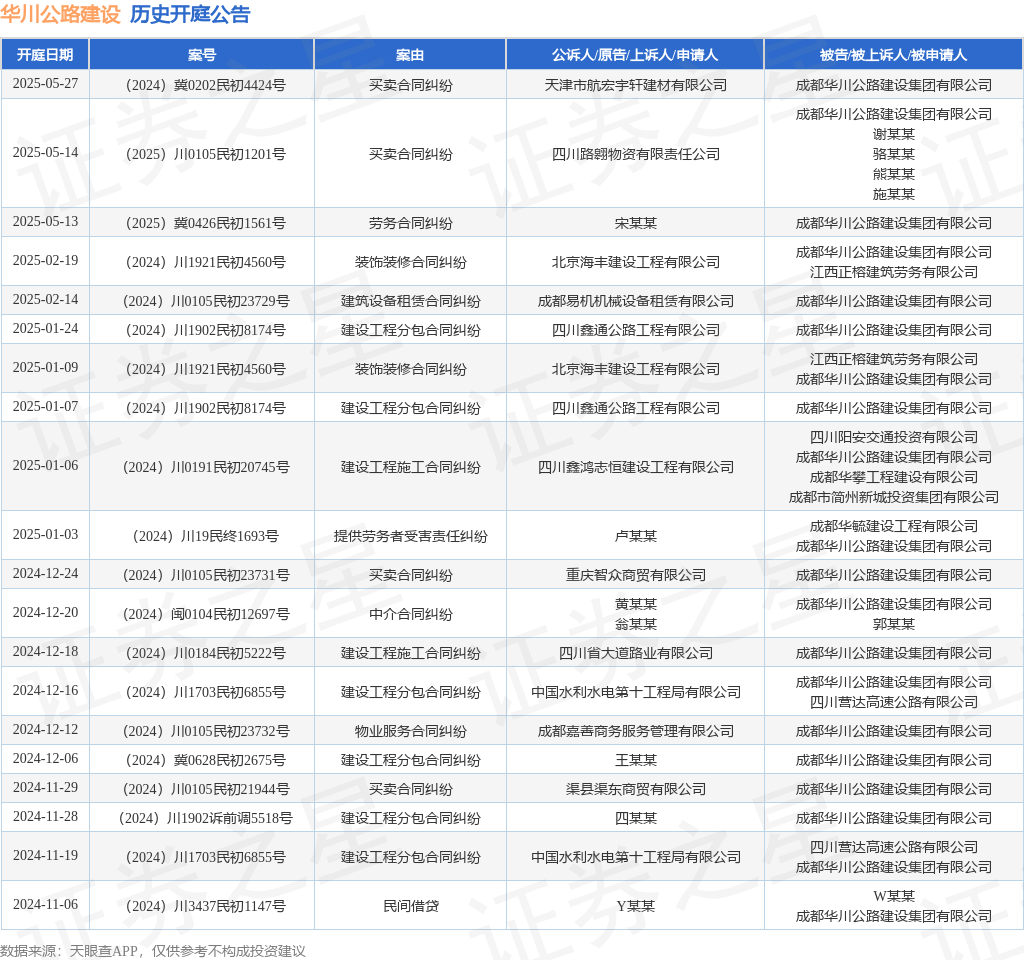Click the 建筑设备租赁合同纠纷 case cause
This screenshot has width=1024, height=960.
[x=410, y=301]
